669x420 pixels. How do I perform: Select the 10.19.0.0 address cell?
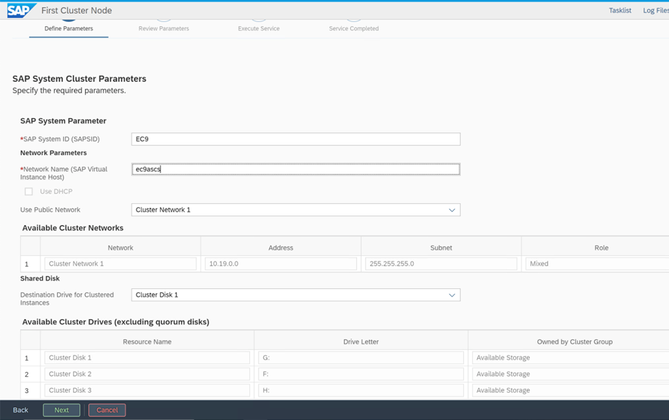[x=281, y=264]
